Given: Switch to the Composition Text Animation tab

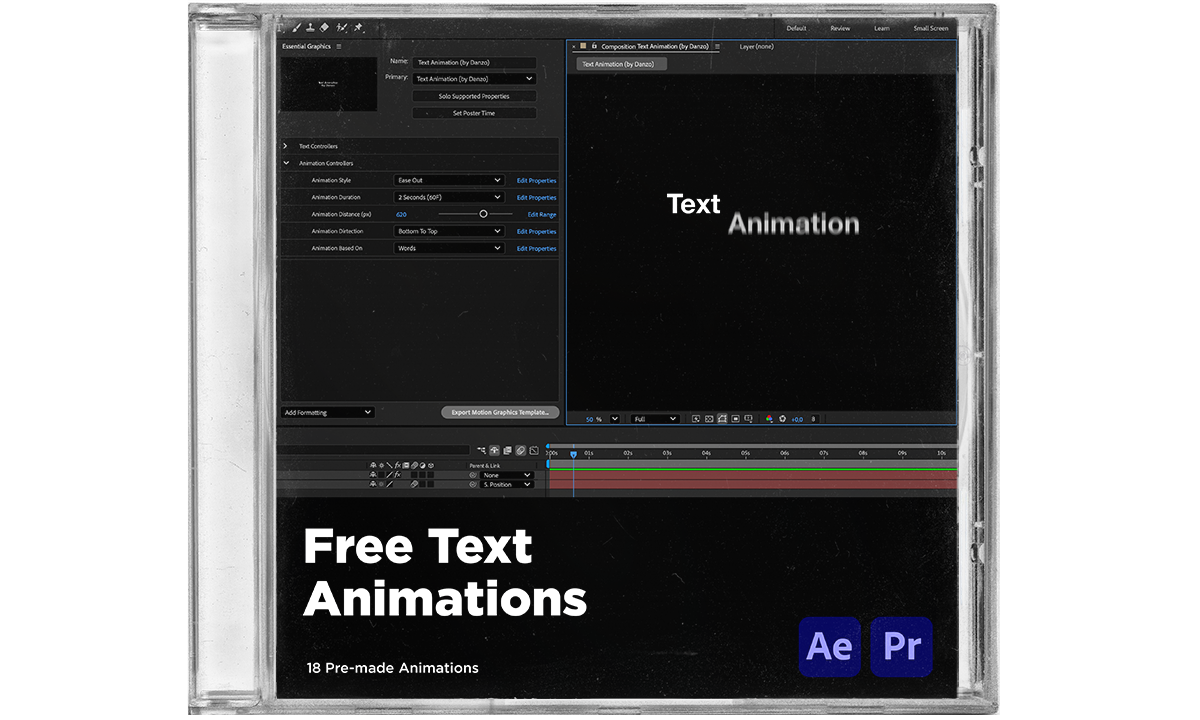Looking at the screenshot, I should (x=655, y=45).
